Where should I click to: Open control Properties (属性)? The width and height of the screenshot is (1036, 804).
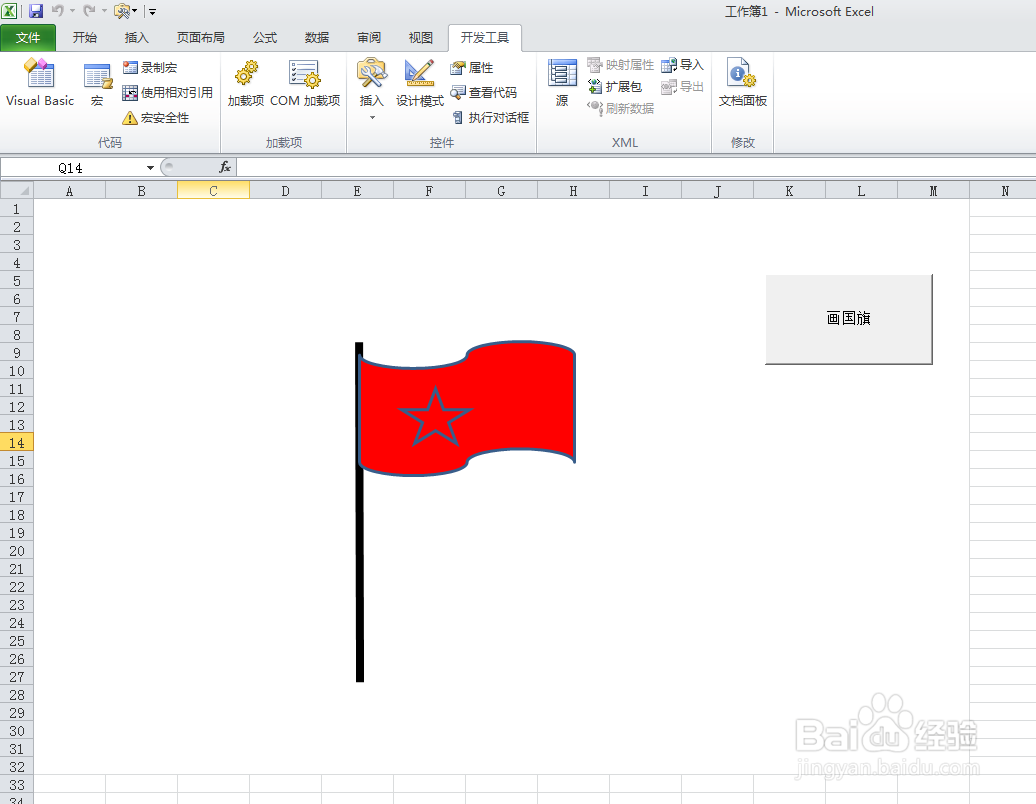(x=472, y=67)
